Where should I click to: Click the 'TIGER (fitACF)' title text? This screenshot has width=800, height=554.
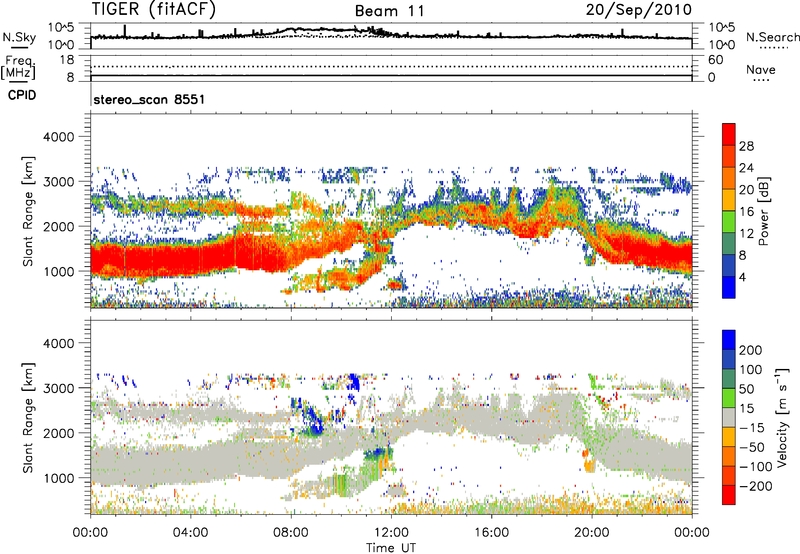[154, 9]
